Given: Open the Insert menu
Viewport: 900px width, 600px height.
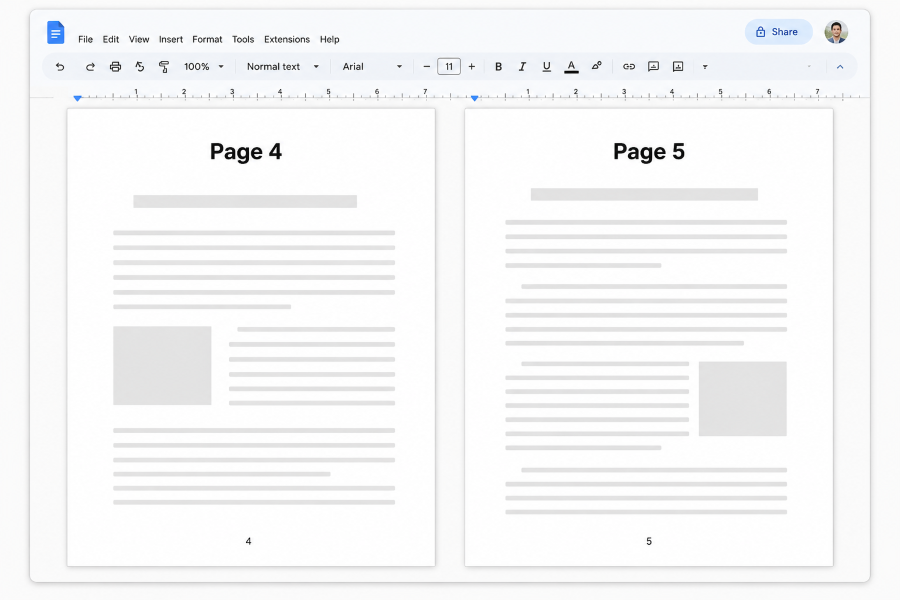Looking at the screenshot, I should (x=171, y=39).
